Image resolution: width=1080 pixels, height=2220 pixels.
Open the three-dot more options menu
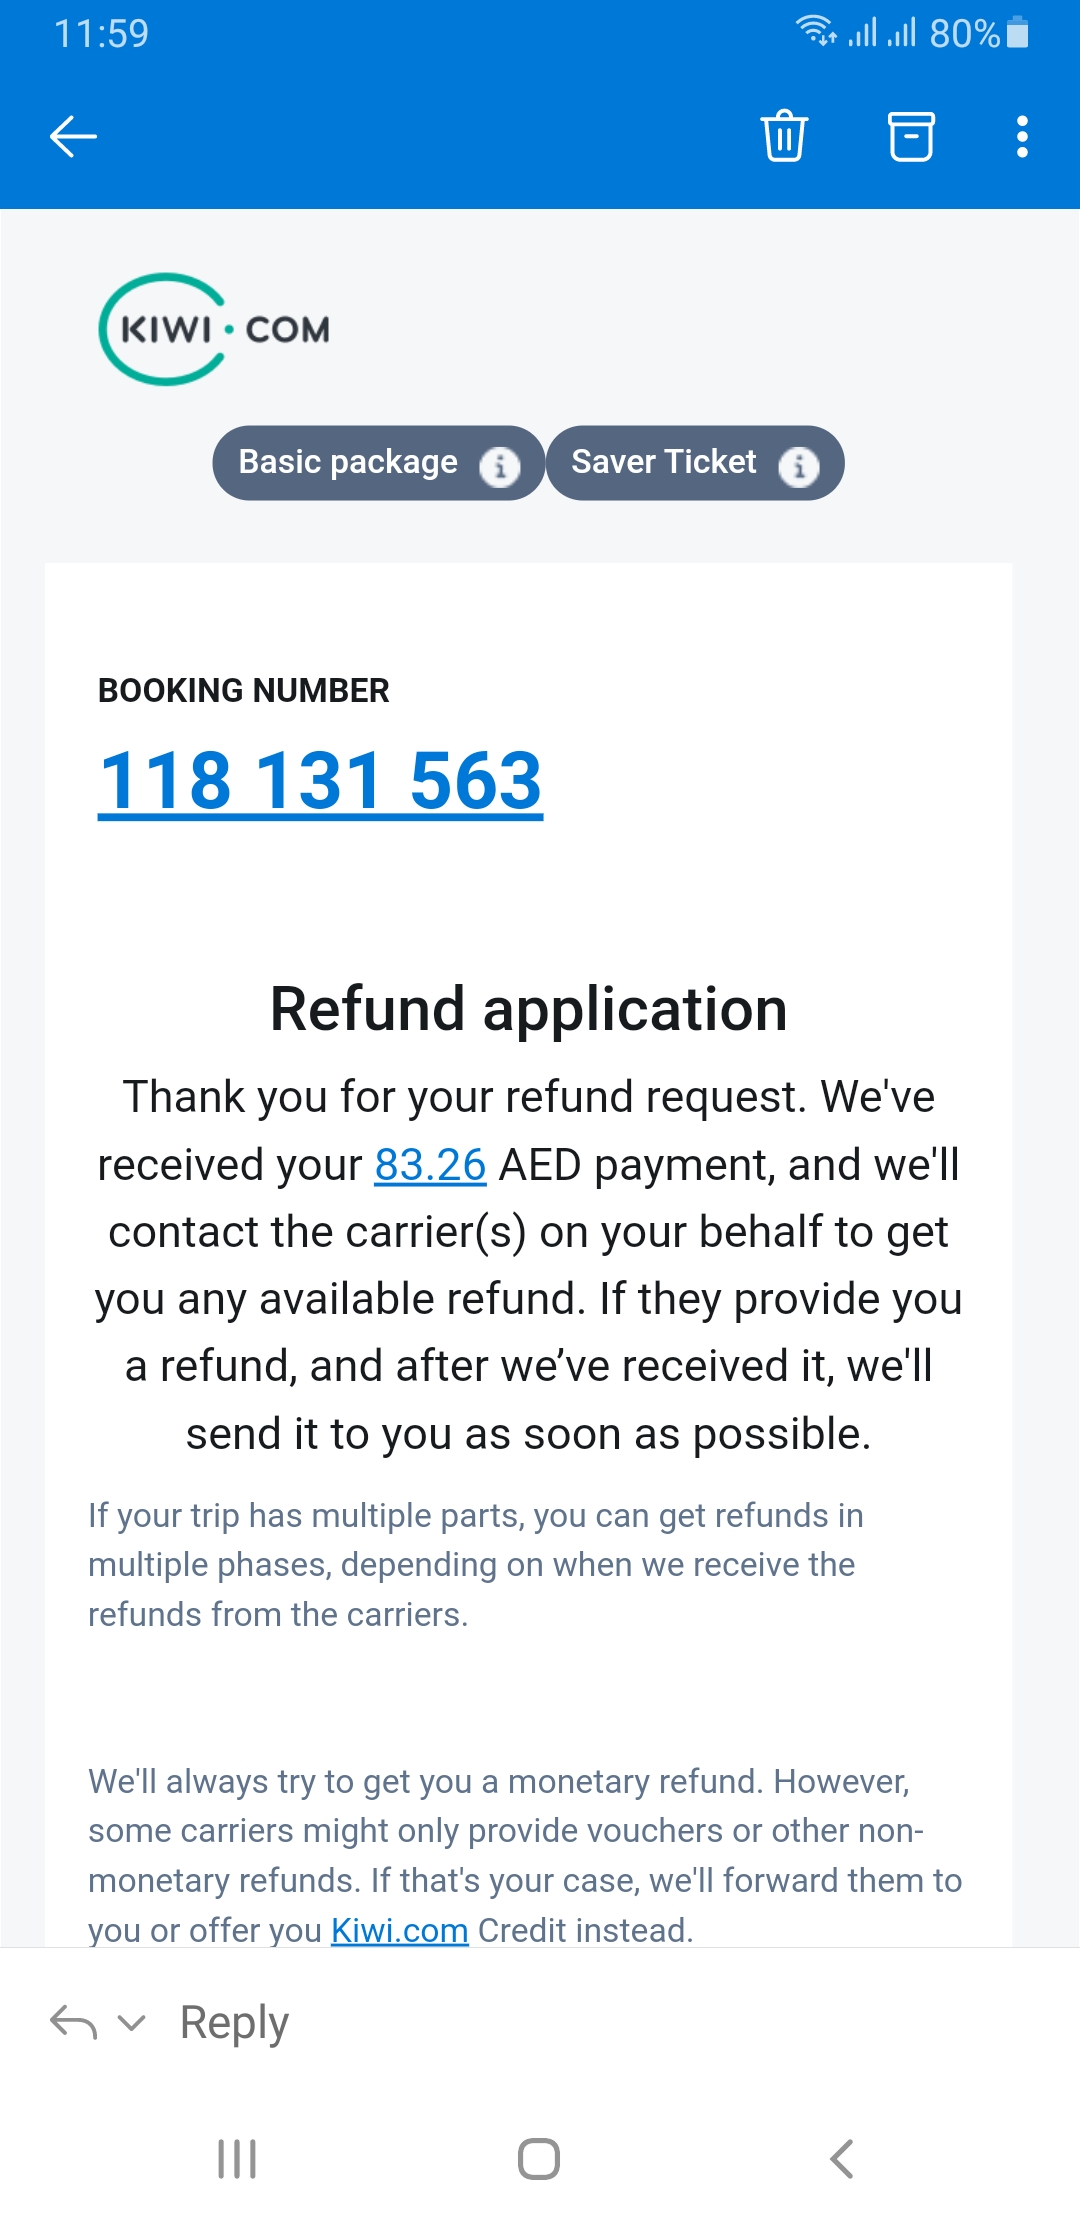(1021, 136)
